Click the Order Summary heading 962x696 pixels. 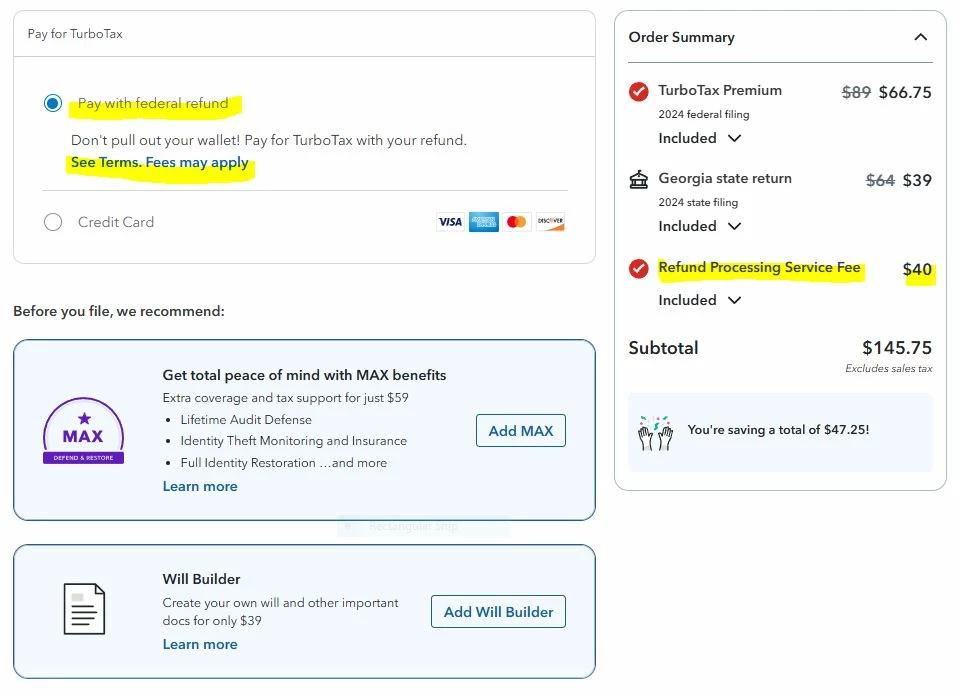point(681,37)
